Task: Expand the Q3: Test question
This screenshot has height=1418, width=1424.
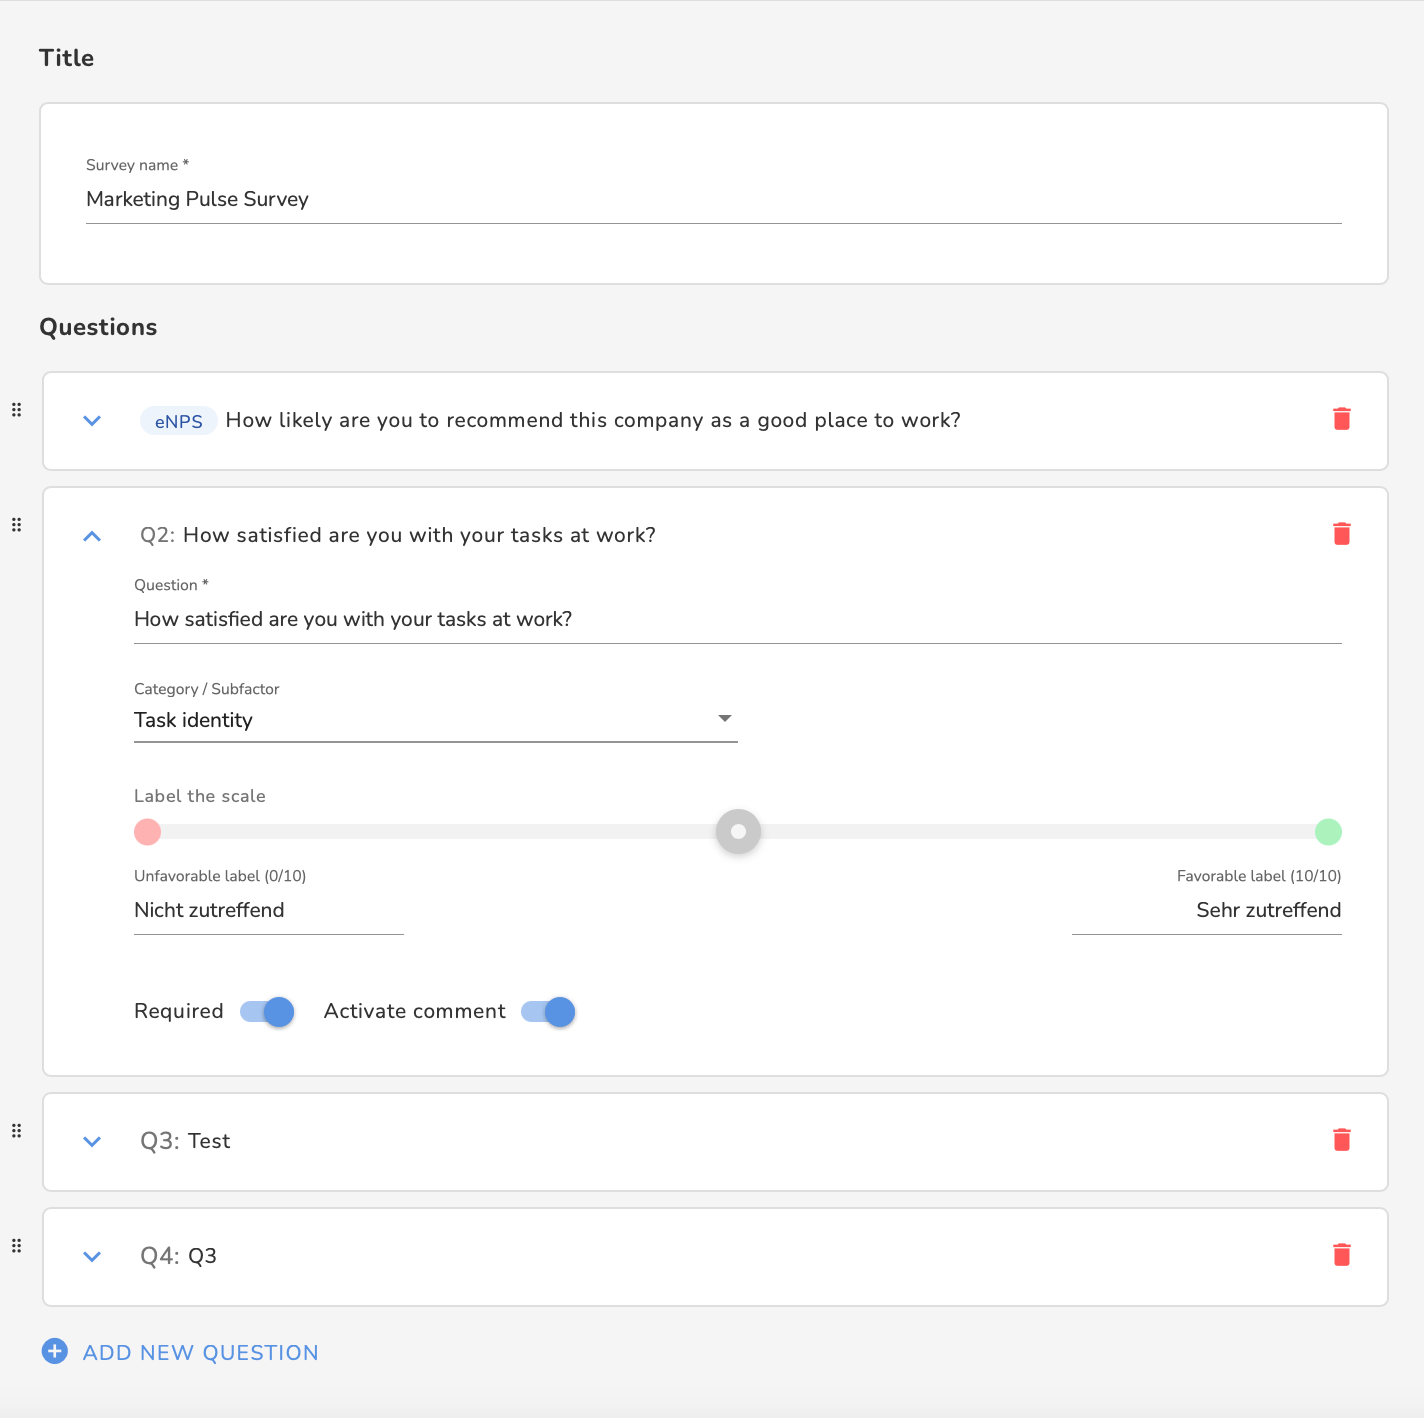Action: point(92,1142)
